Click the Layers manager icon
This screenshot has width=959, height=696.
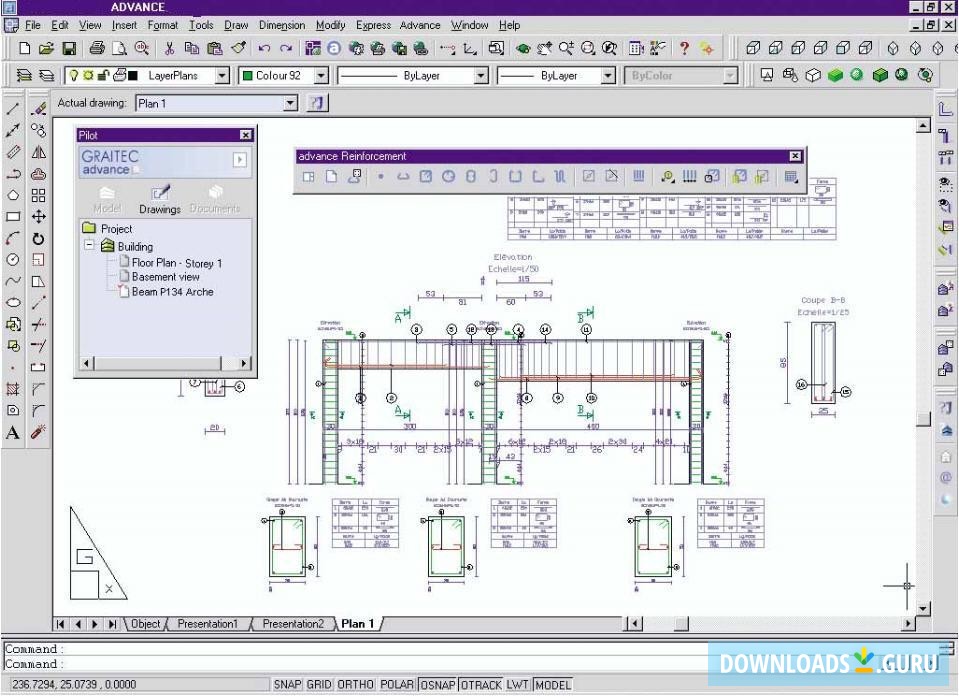(x=24, y=76)
